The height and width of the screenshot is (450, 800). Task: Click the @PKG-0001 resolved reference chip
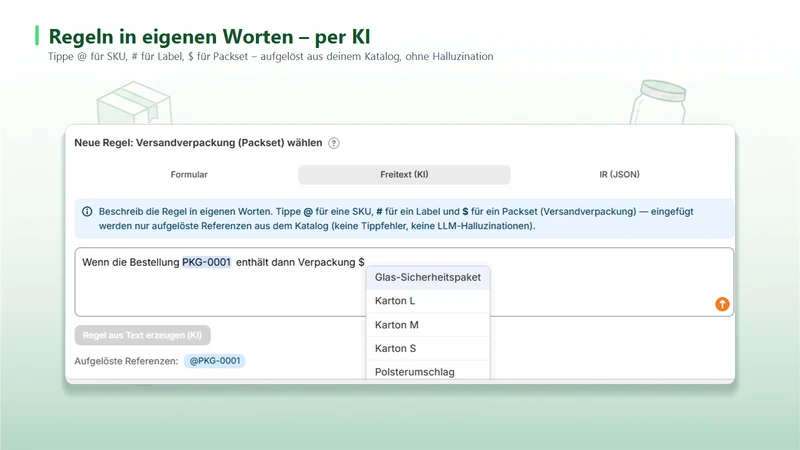click(x=215, y=361)
